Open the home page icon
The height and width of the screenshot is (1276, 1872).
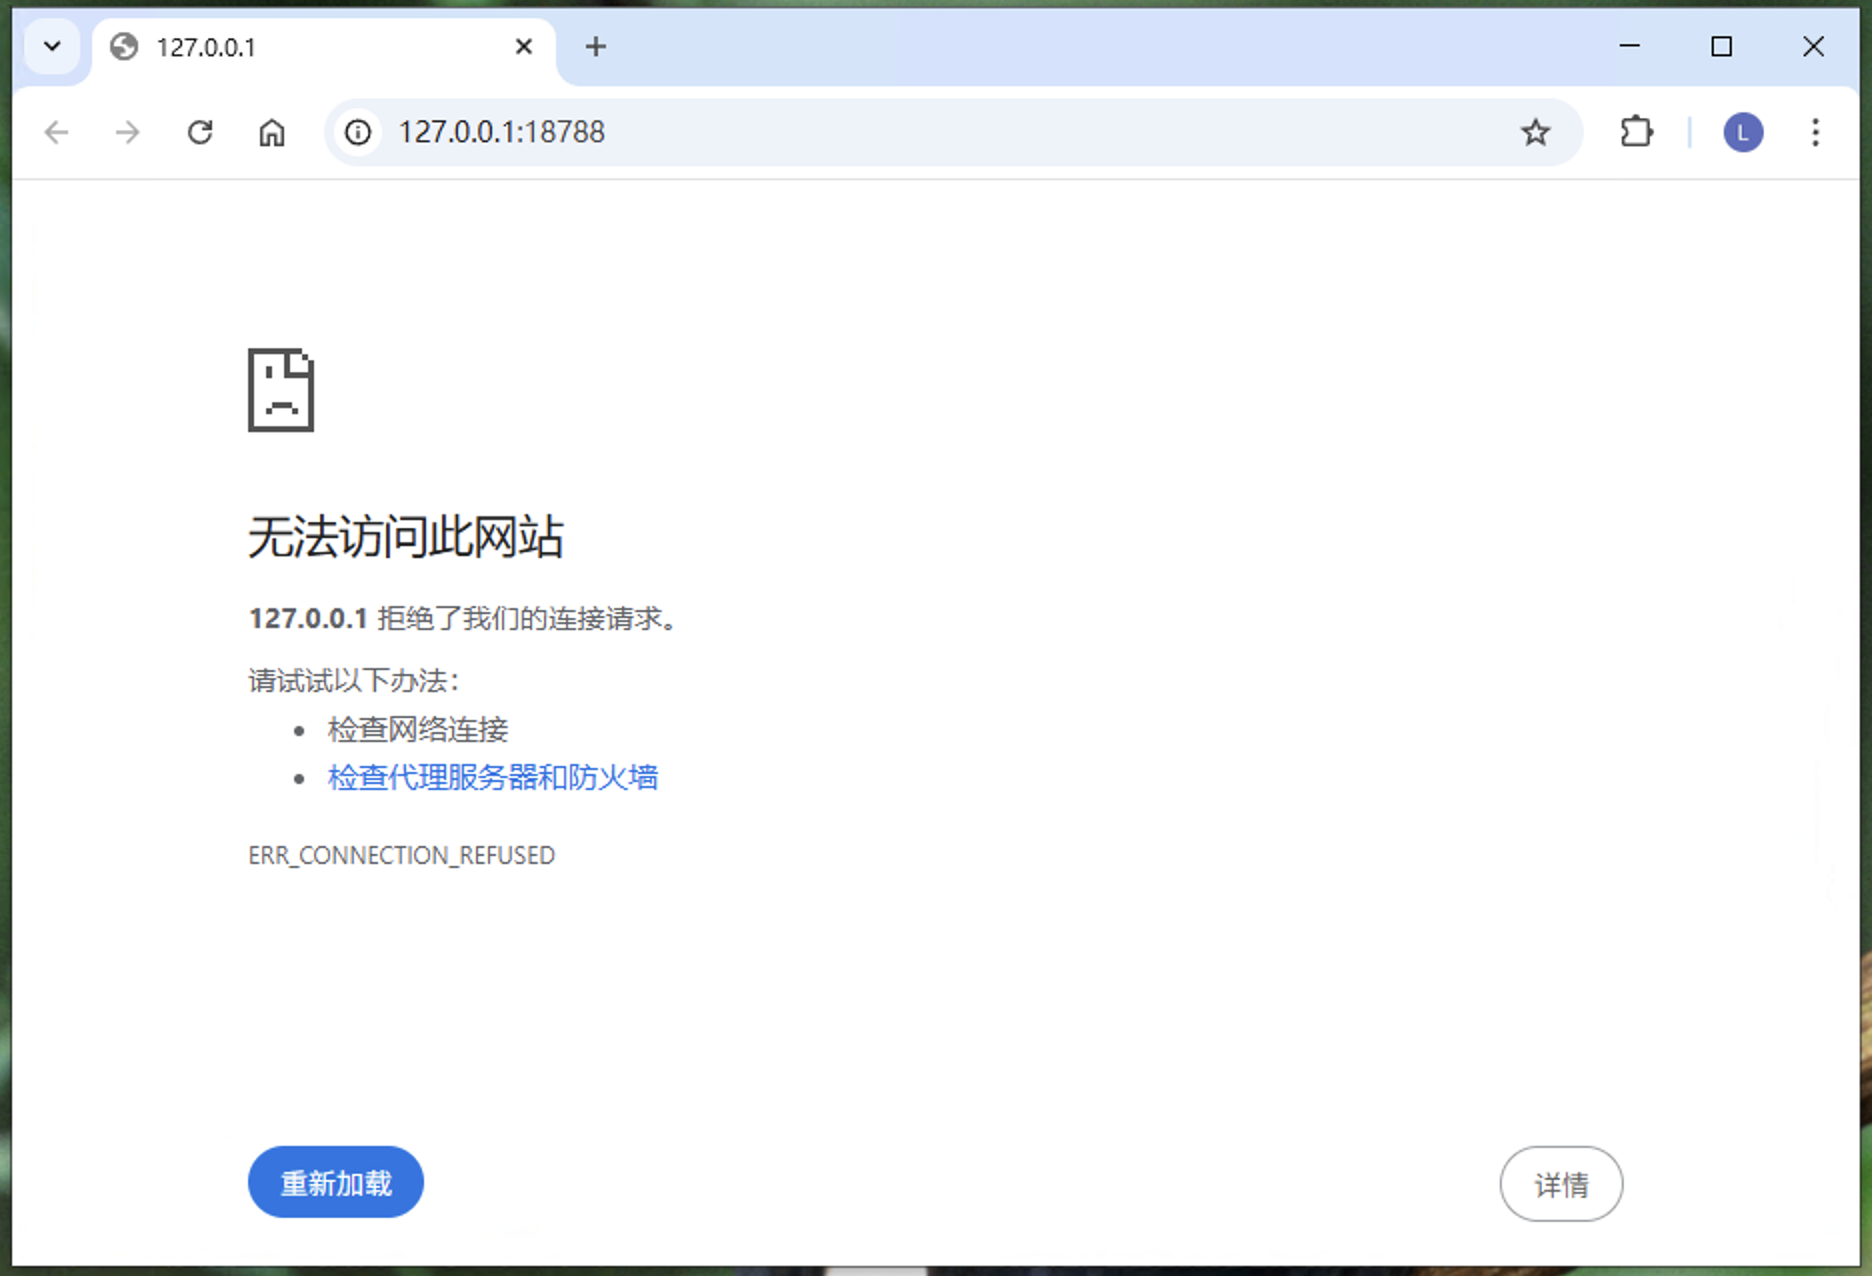[x=272, y=132]
